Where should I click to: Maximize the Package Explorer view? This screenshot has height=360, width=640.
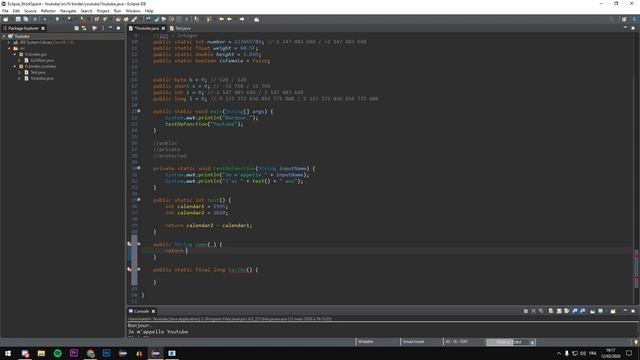(118, 28)
